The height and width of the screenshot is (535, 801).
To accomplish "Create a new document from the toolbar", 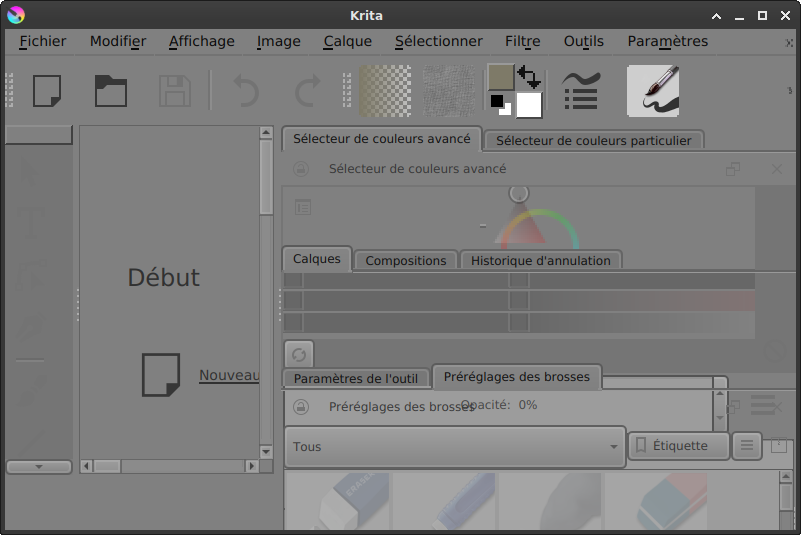I will [x=47, y=91].
